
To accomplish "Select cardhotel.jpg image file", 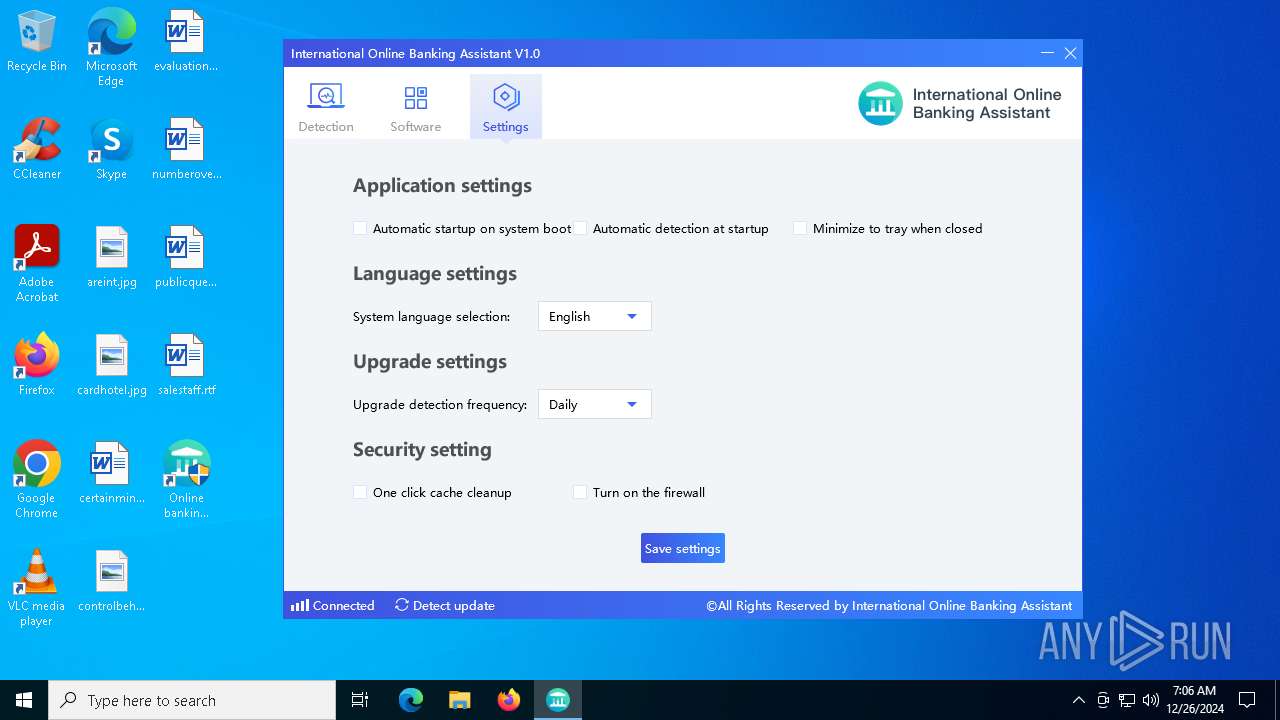I will point(111,365).
